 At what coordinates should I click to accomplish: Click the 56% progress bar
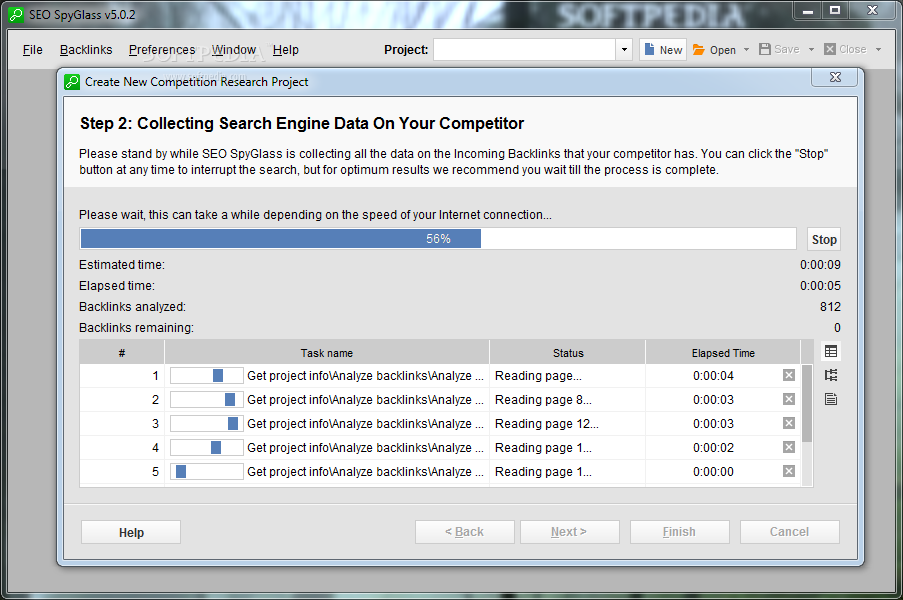tap(438, 239)
